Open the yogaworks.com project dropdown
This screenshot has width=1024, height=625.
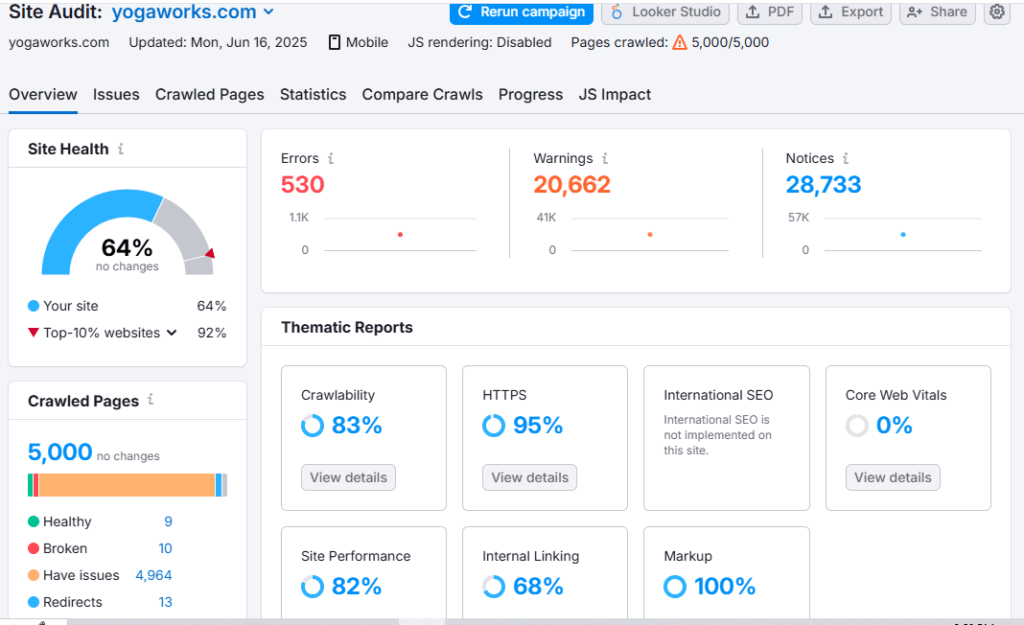point(193,12)
